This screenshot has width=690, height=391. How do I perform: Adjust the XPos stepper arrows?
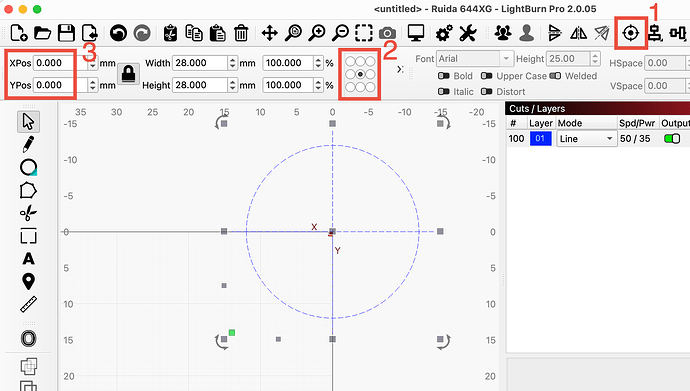coord(92,63)
